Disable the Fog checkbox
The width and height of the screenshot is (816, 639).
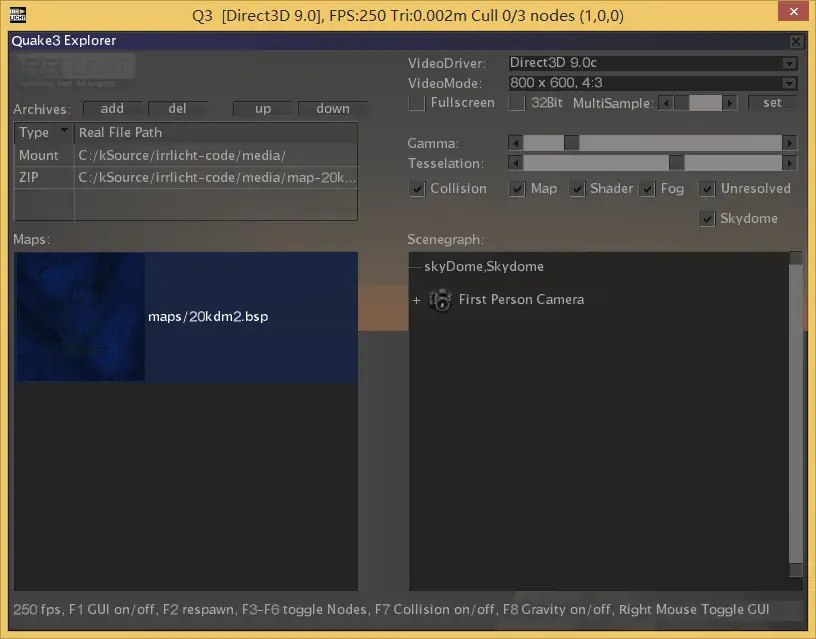pos(647,189)
